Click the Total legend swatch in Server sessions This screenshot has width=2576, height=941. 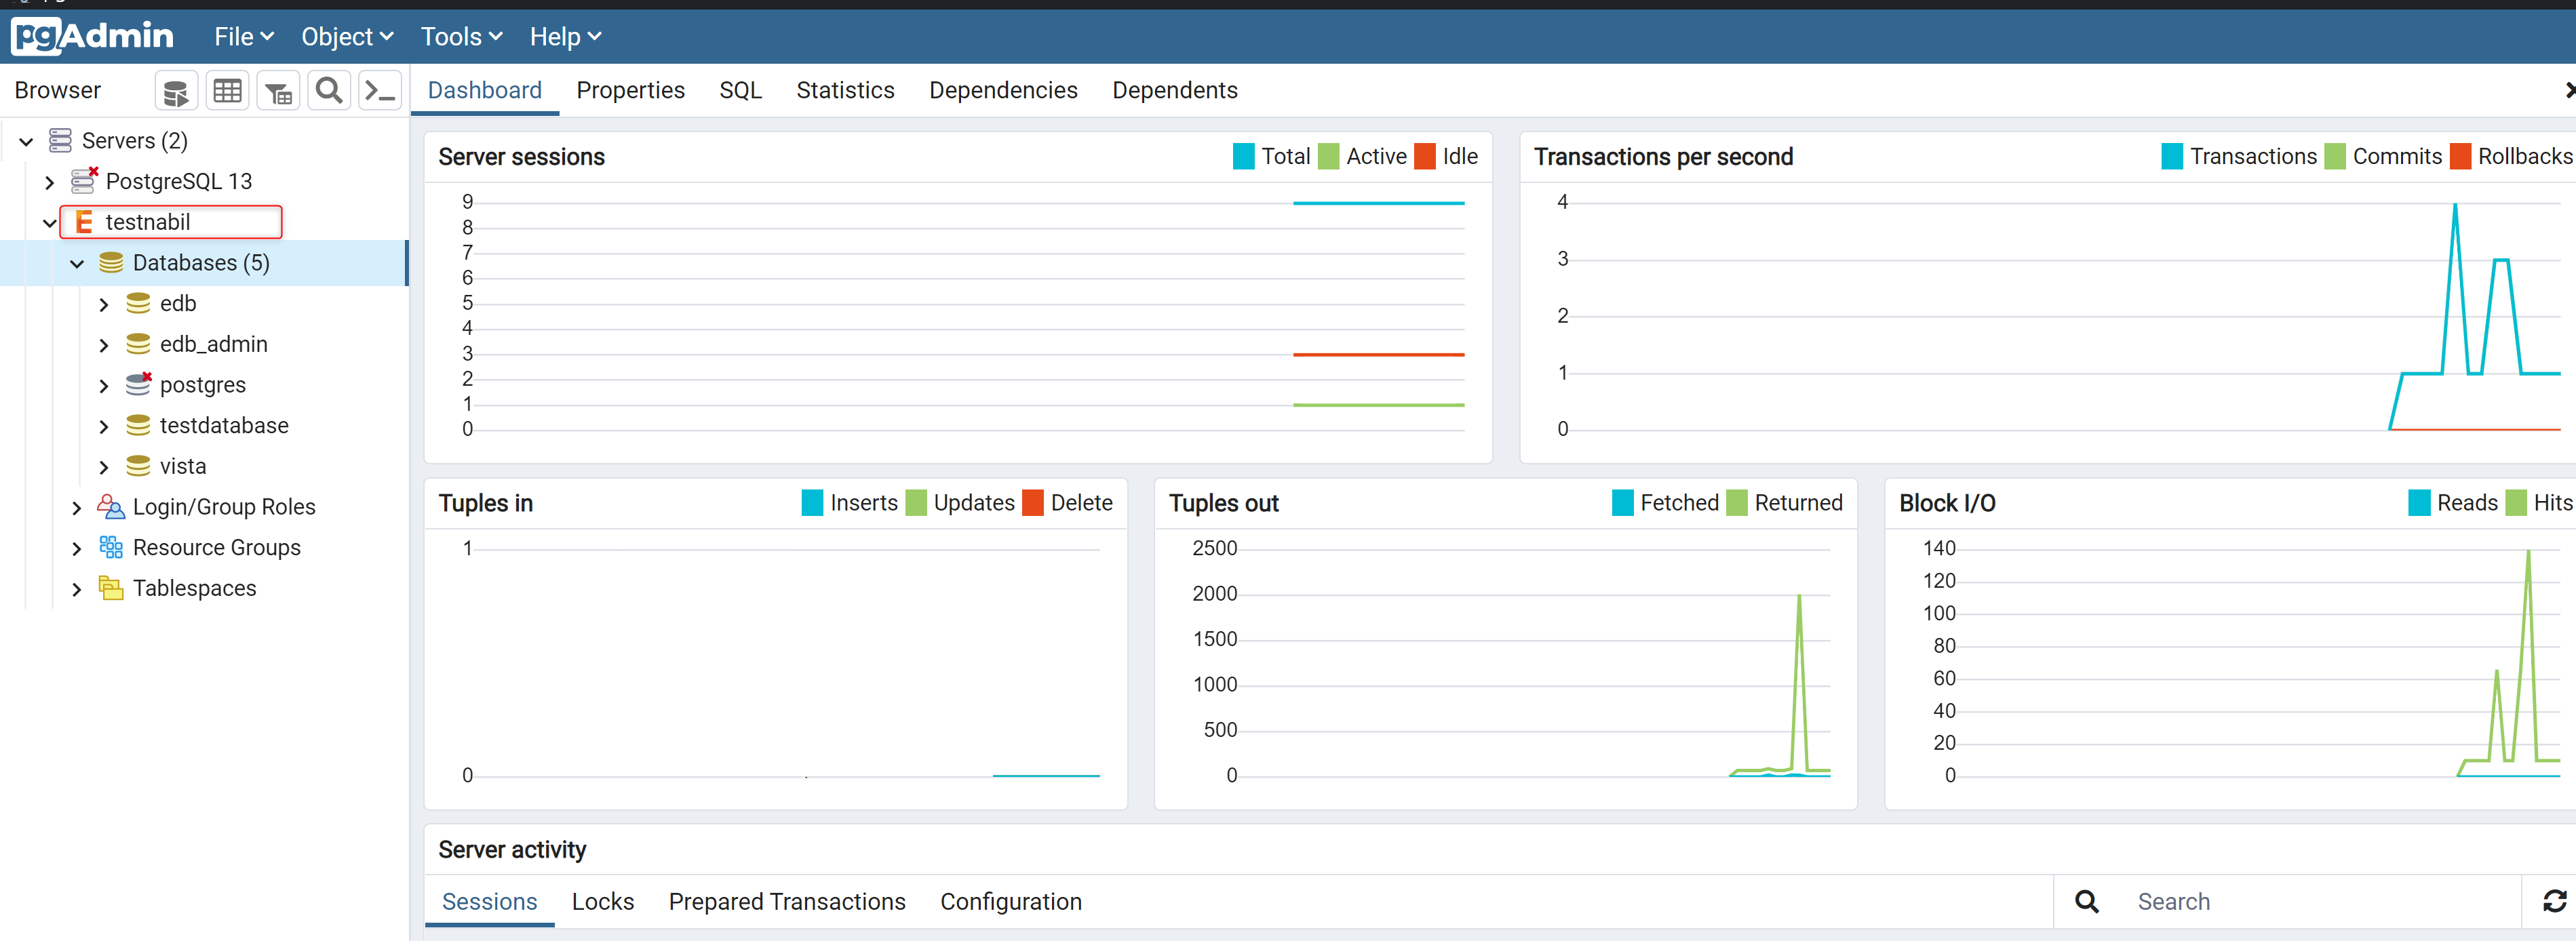[1244, 157]
